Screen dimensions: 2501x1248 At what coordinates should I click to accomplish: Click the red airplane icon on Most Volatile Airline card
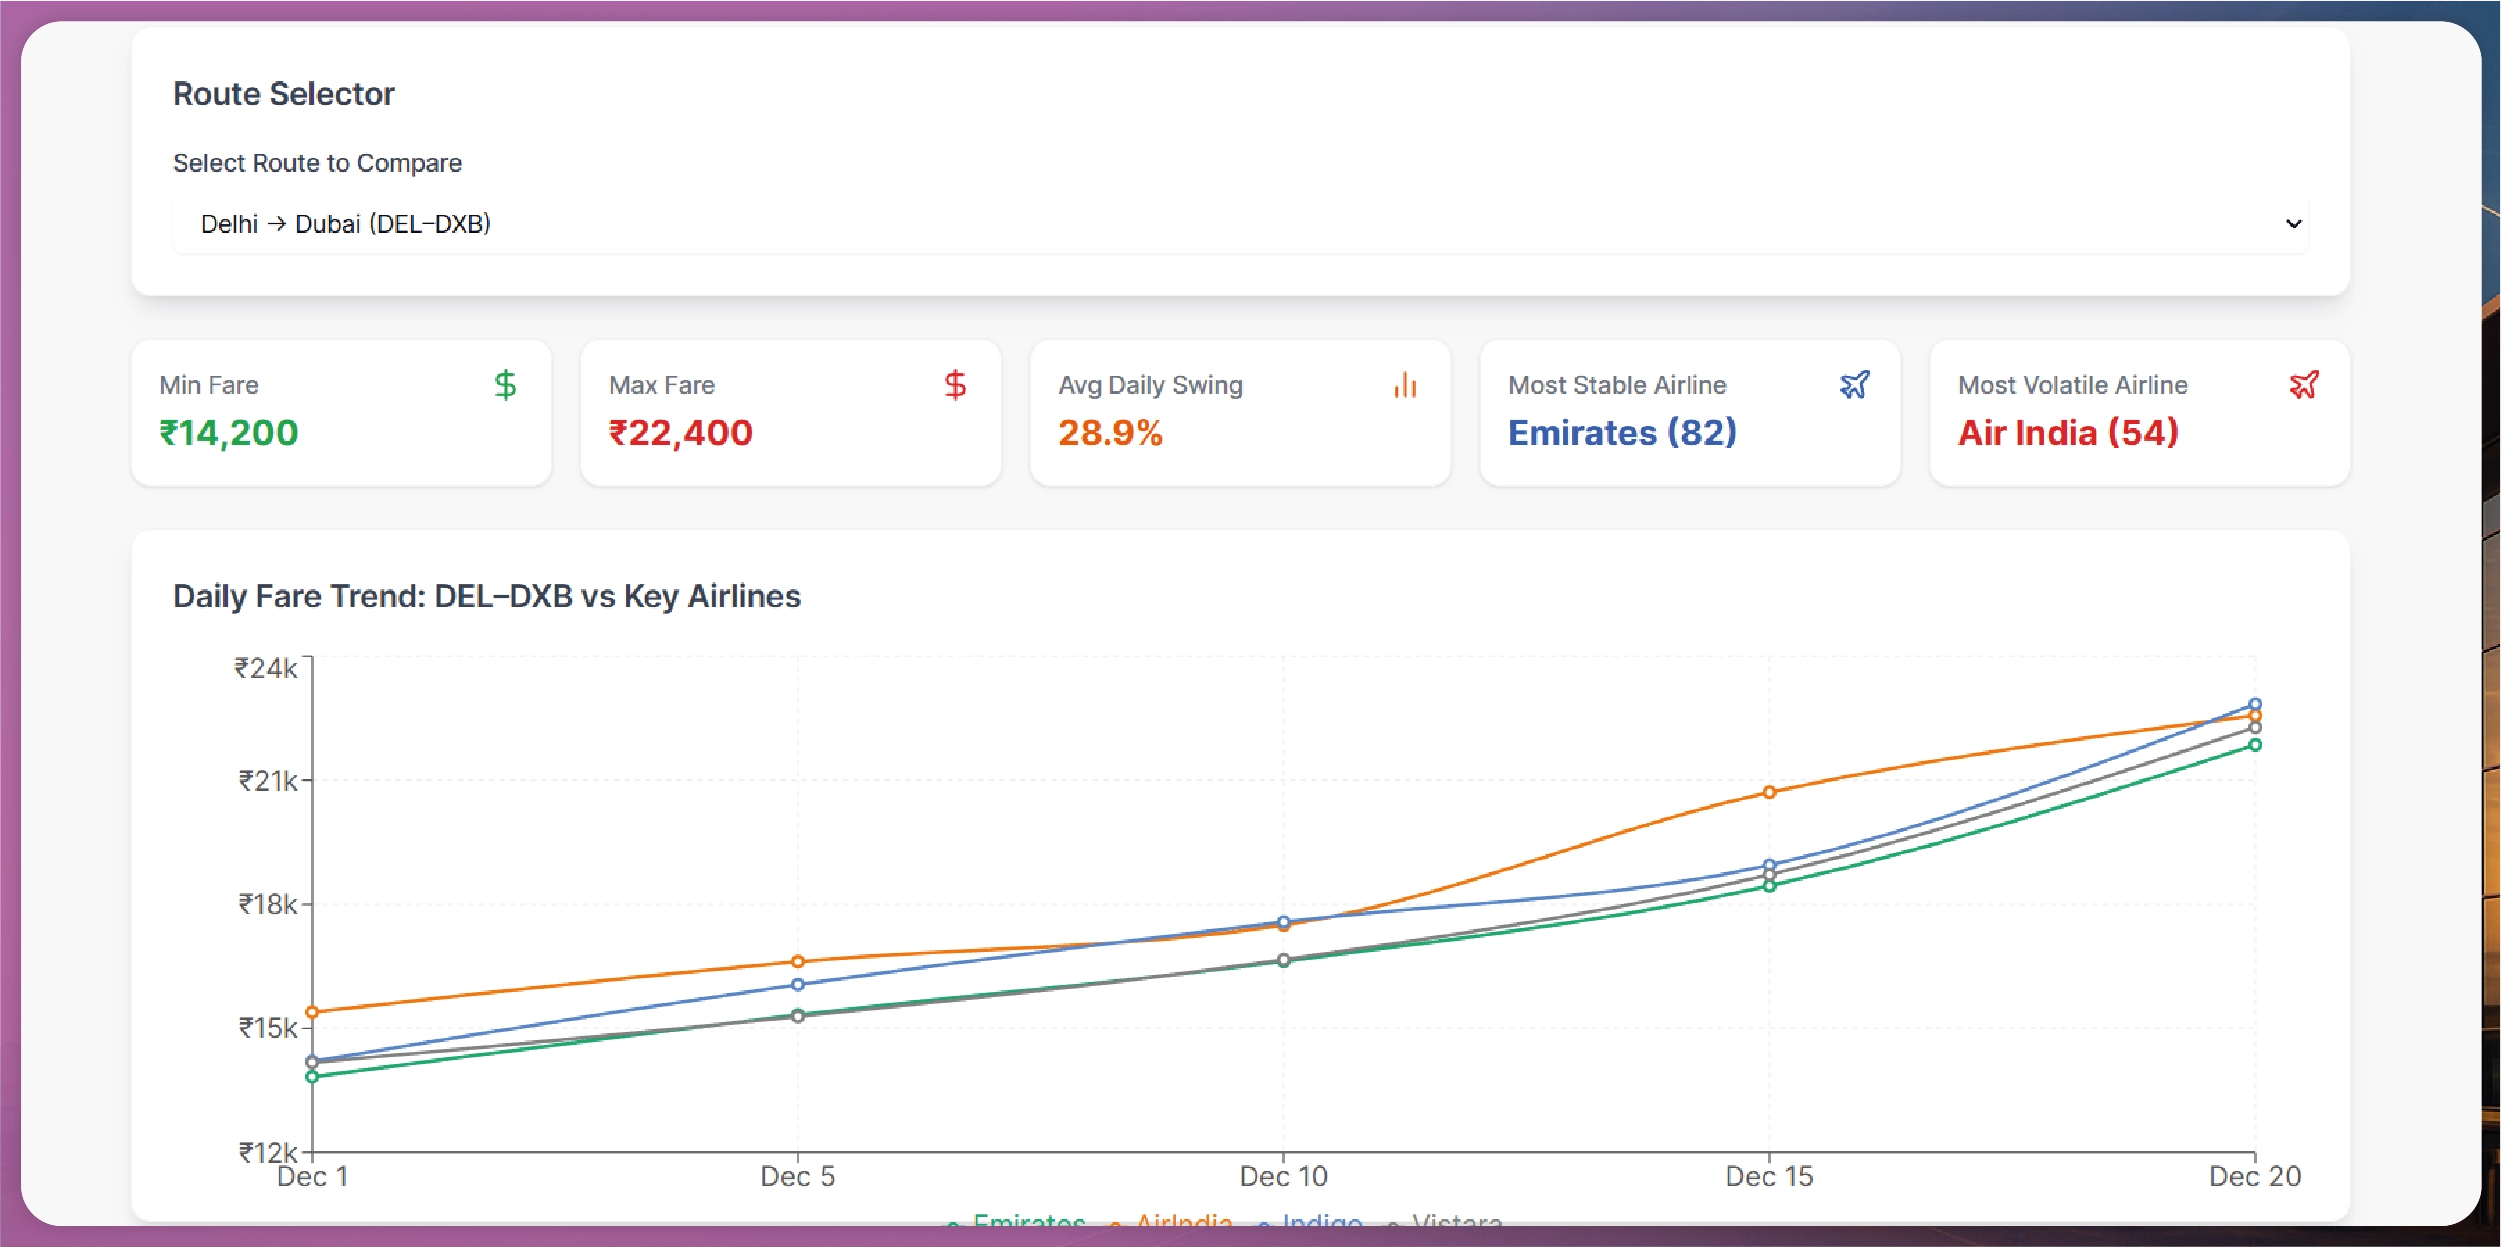click(x=2304, y=384)
